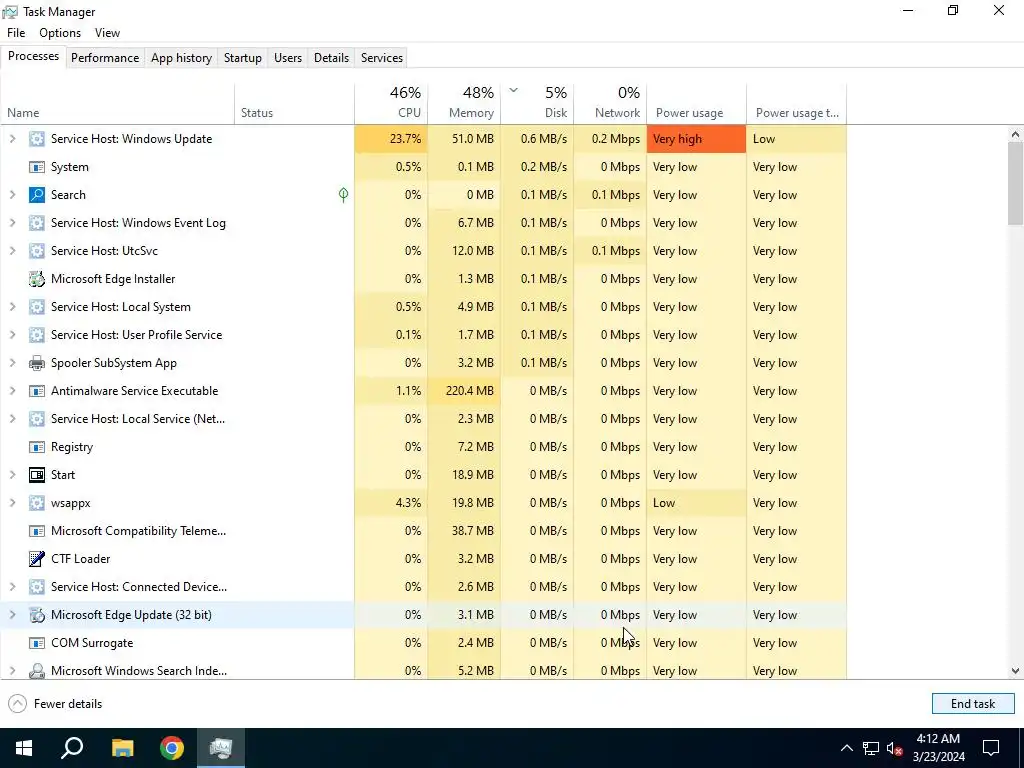Image resolution: width=1024 pixels, height=768 pixels.
Task: Click the taskbar clock showing 4:12 AM
Action: click(x=939, y=748)
